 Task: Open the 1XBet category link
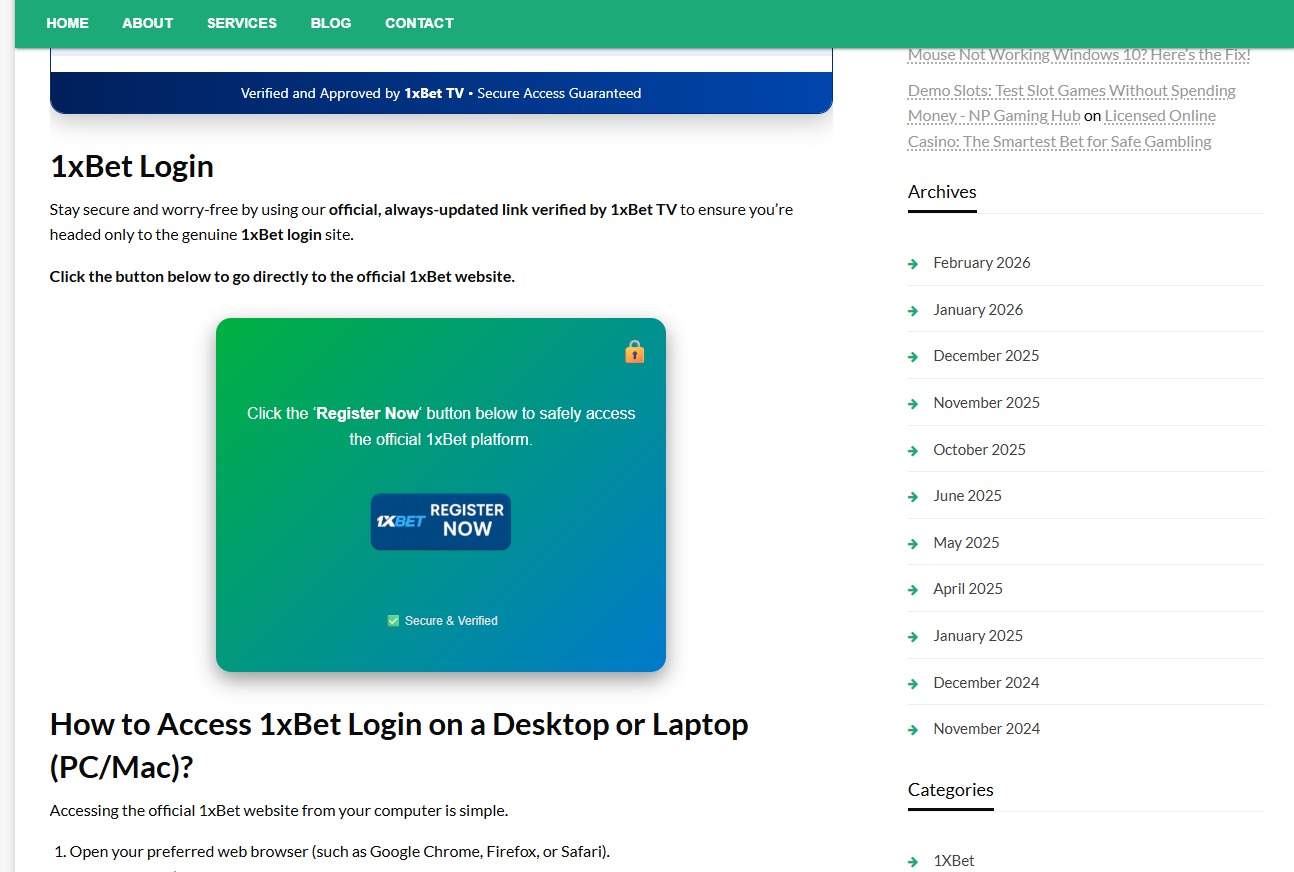953,861
